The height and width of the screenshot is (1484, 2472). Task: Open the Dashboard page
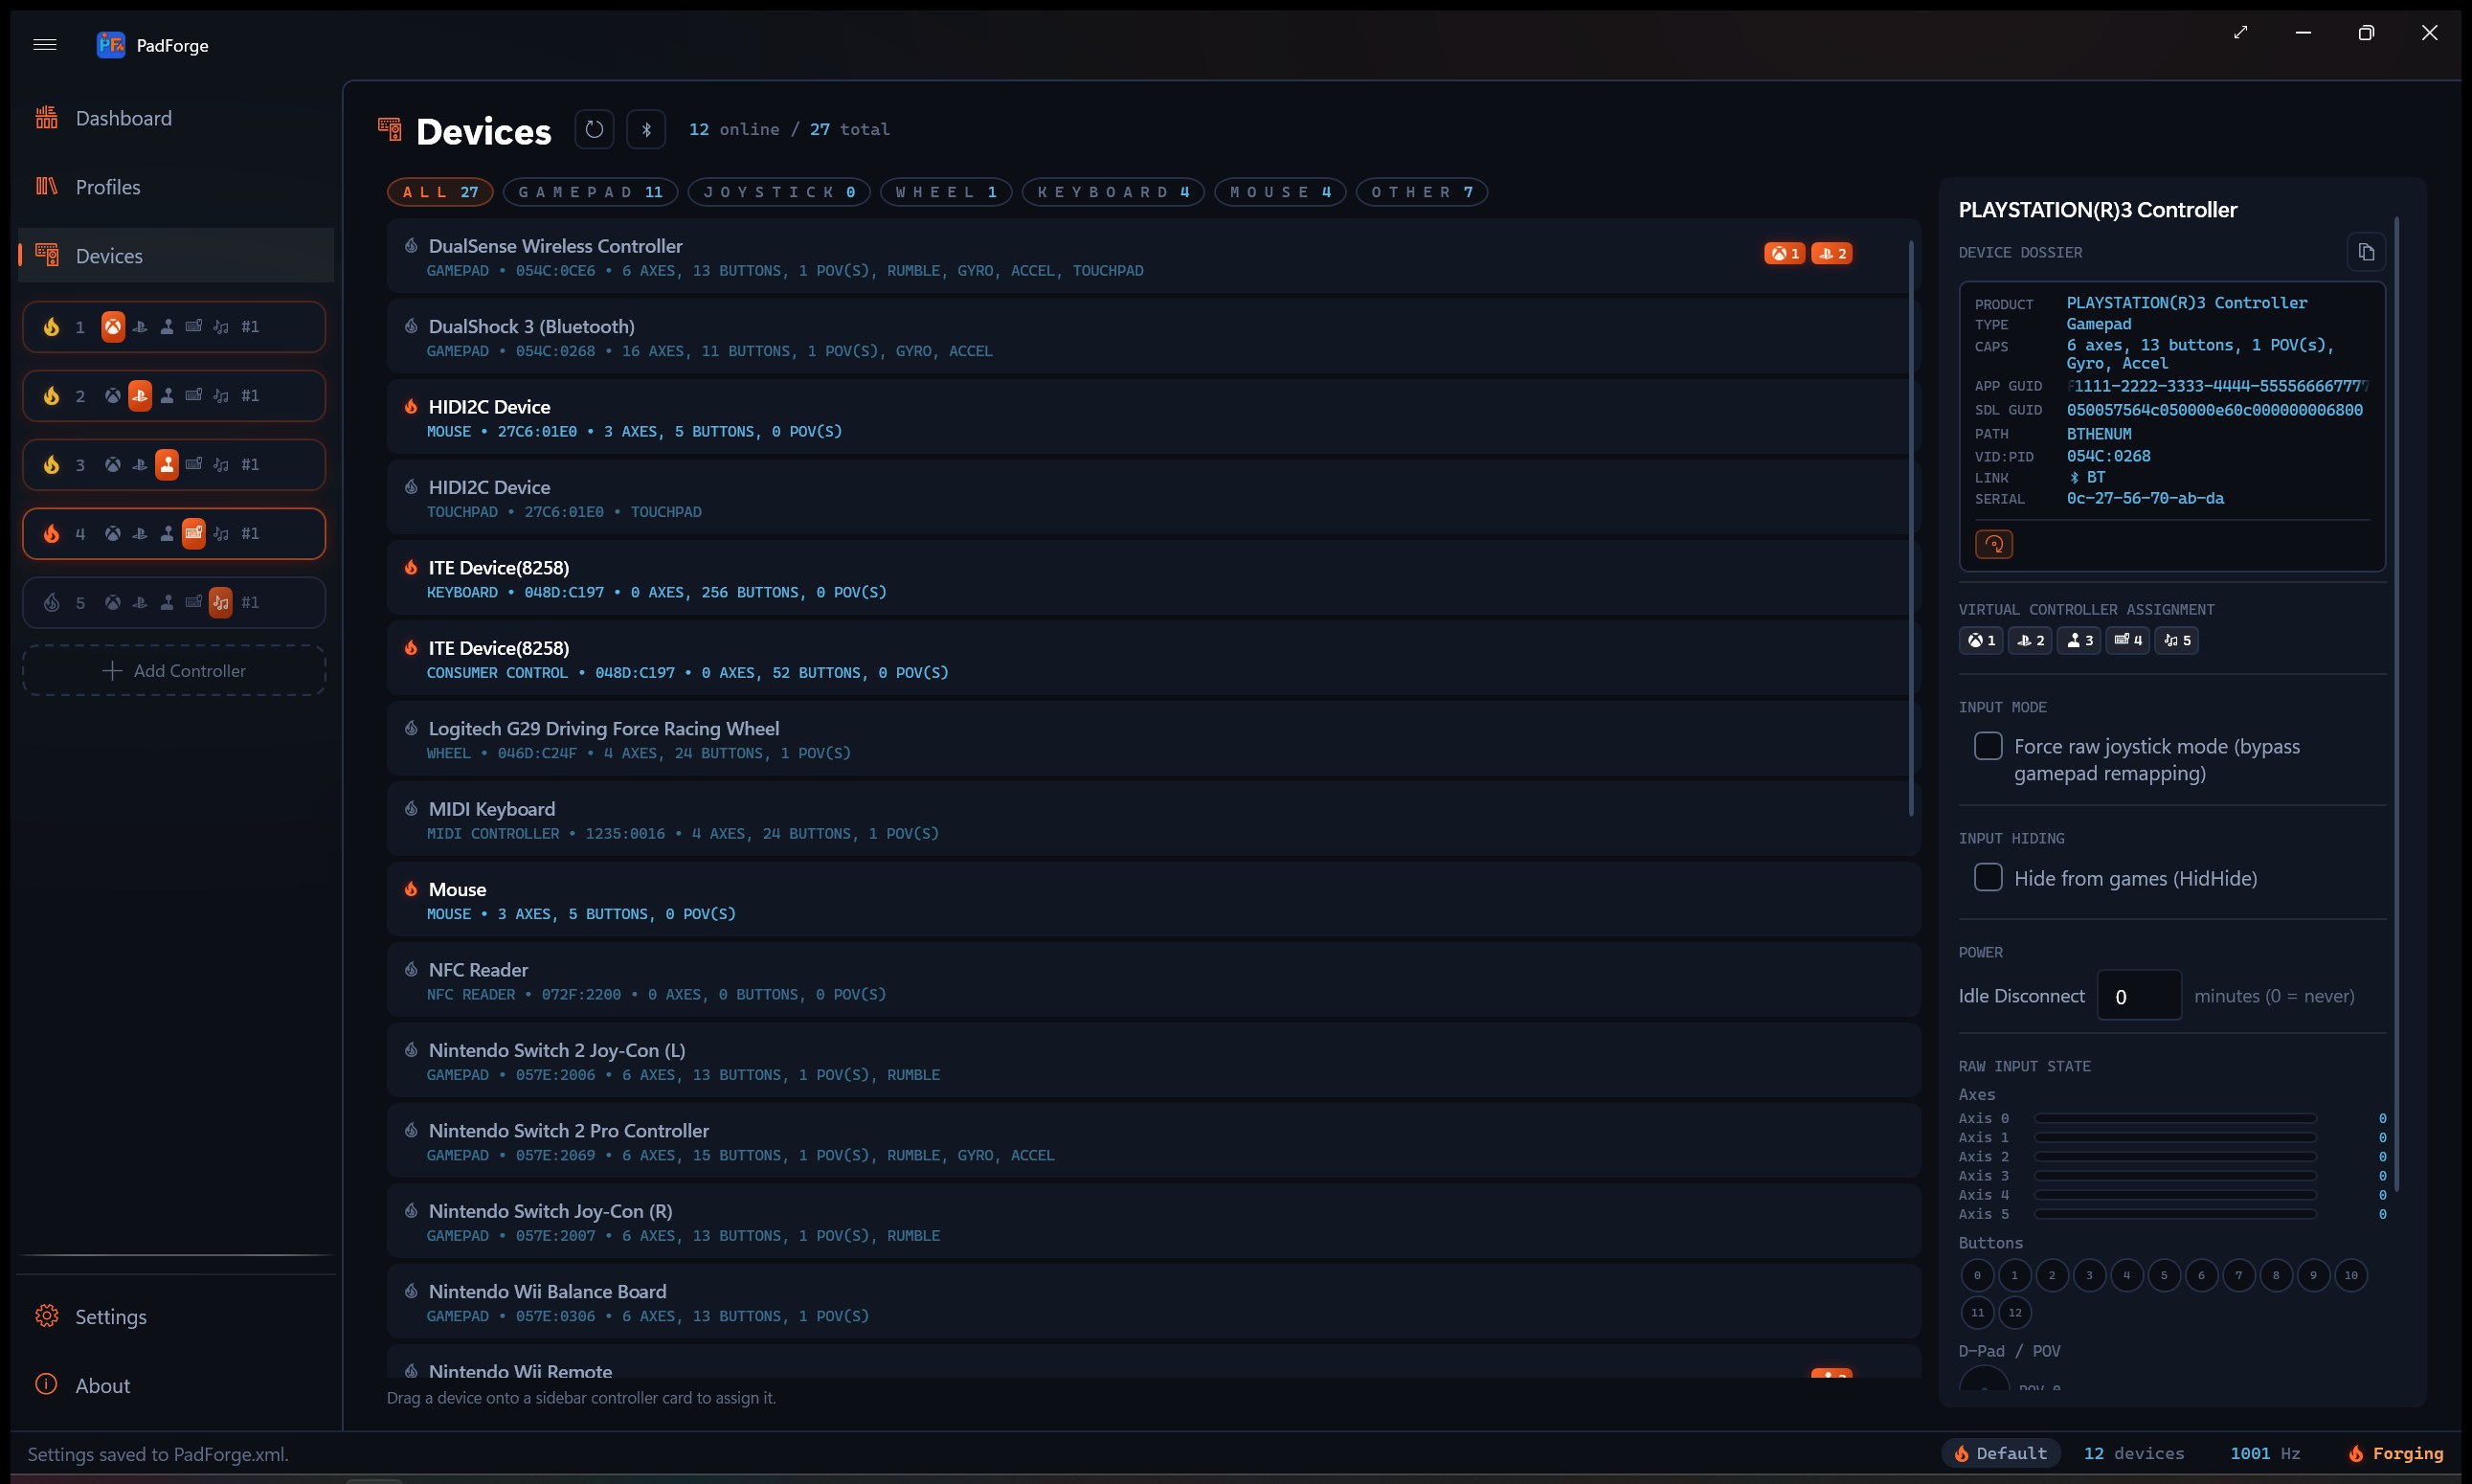click(176, 118)
